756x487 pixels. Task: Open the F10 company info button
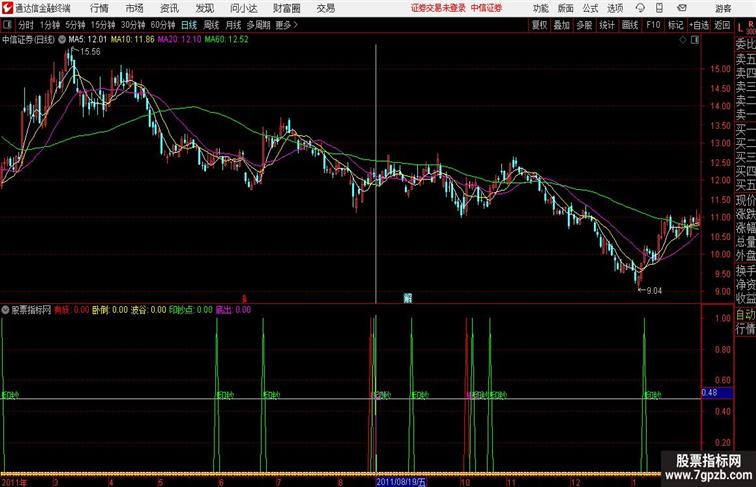point(653,25)
